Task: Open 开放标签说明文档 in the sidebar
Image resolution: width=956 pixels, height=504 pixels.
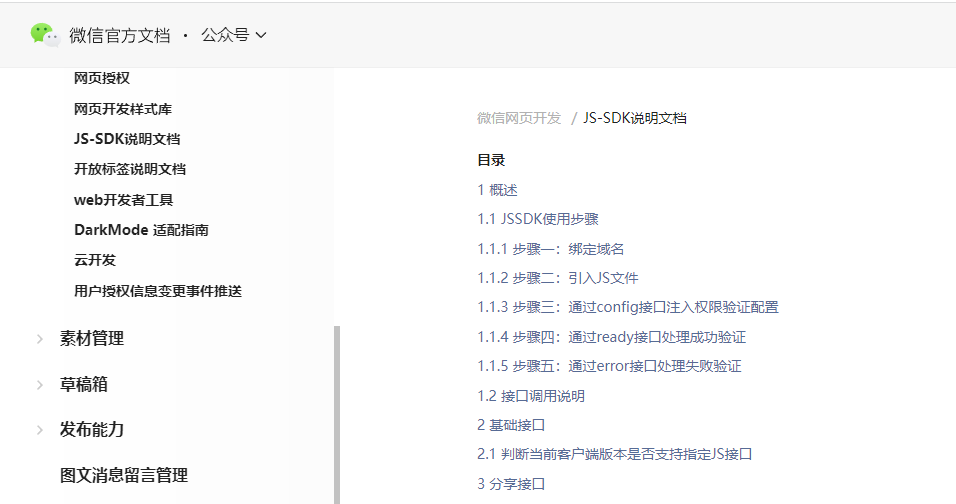Action: point(130,169)
